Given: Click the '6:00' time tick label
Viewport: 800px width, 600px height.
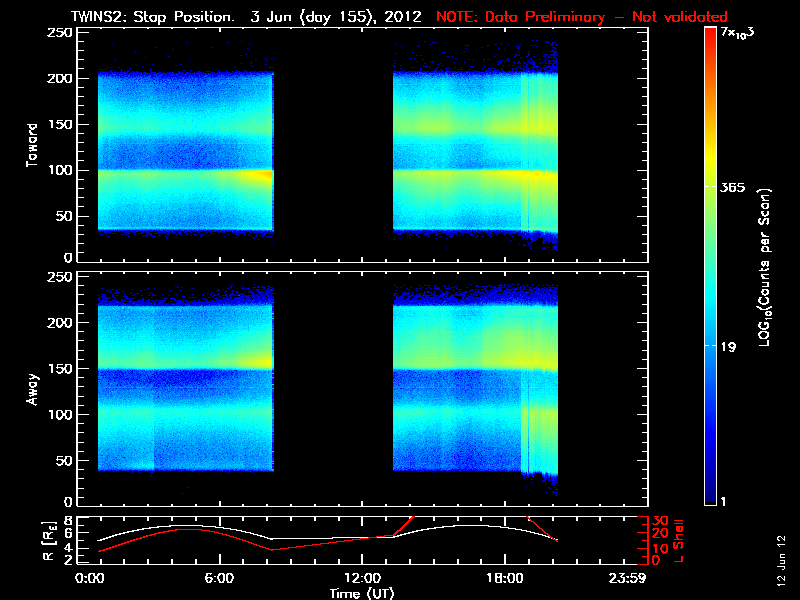Looking at the screenshot, I should click(x=219, y=579).
